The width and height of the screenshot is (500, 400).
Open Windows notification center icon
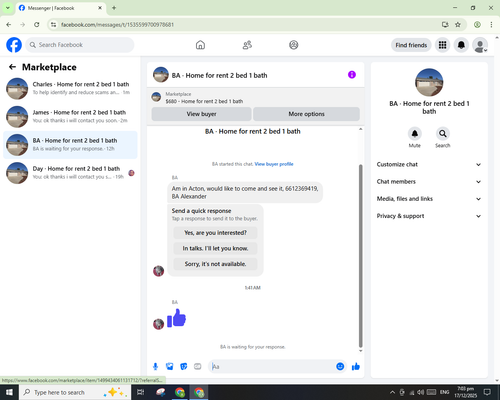click(x=487, y=392)
